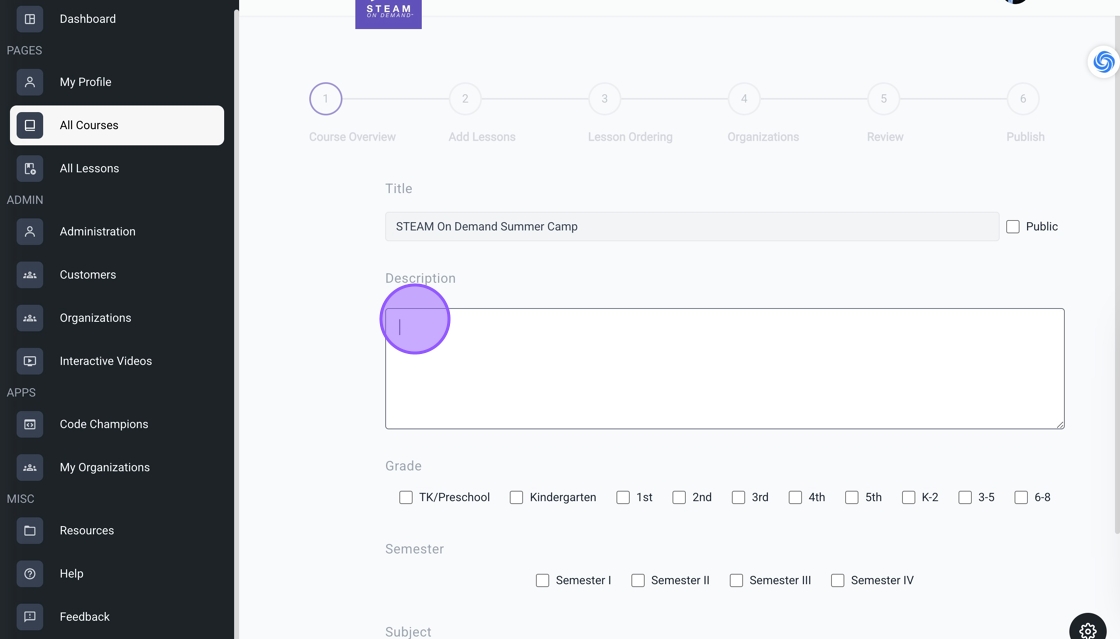The height and width of the screenshot is (639, 1120).
Task: Open the settings gear at bottom right
Action: pos(1087,630)
